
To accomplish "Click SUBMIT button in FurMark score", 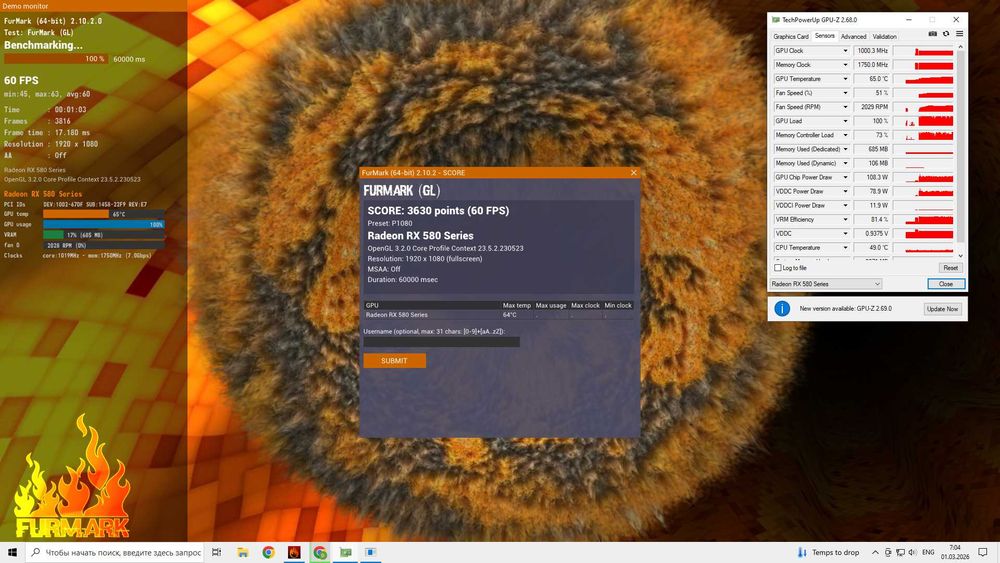I will point(394,361).
